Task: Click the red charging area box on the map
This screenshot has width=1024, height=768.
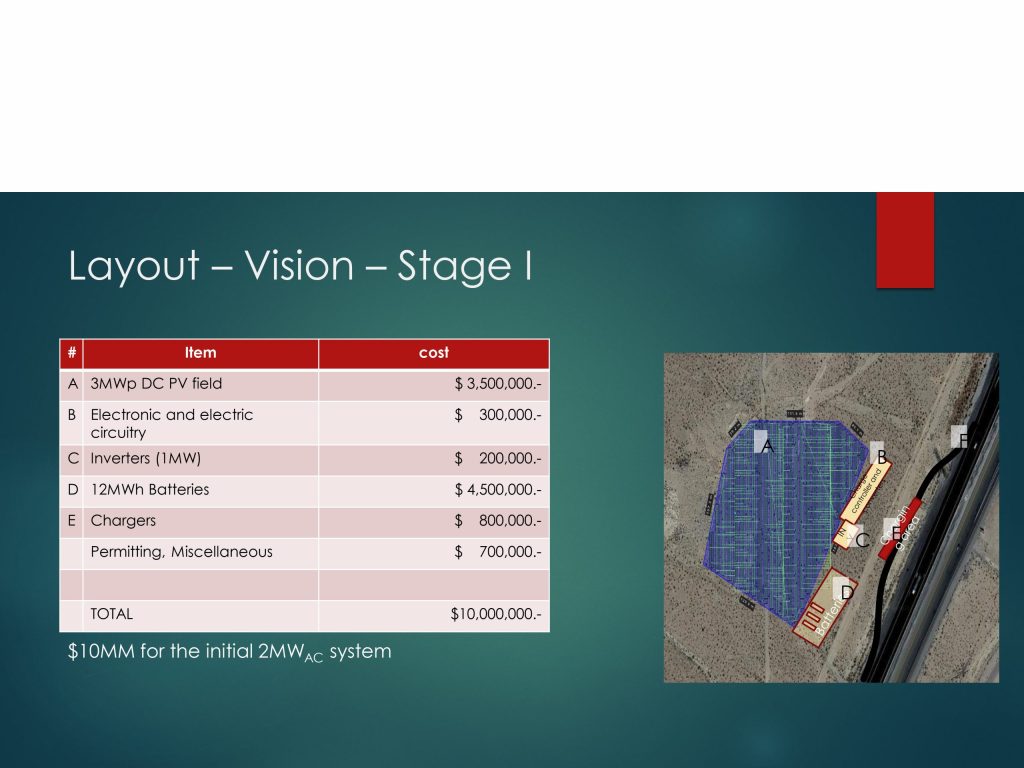Action: tap(901, 529)
